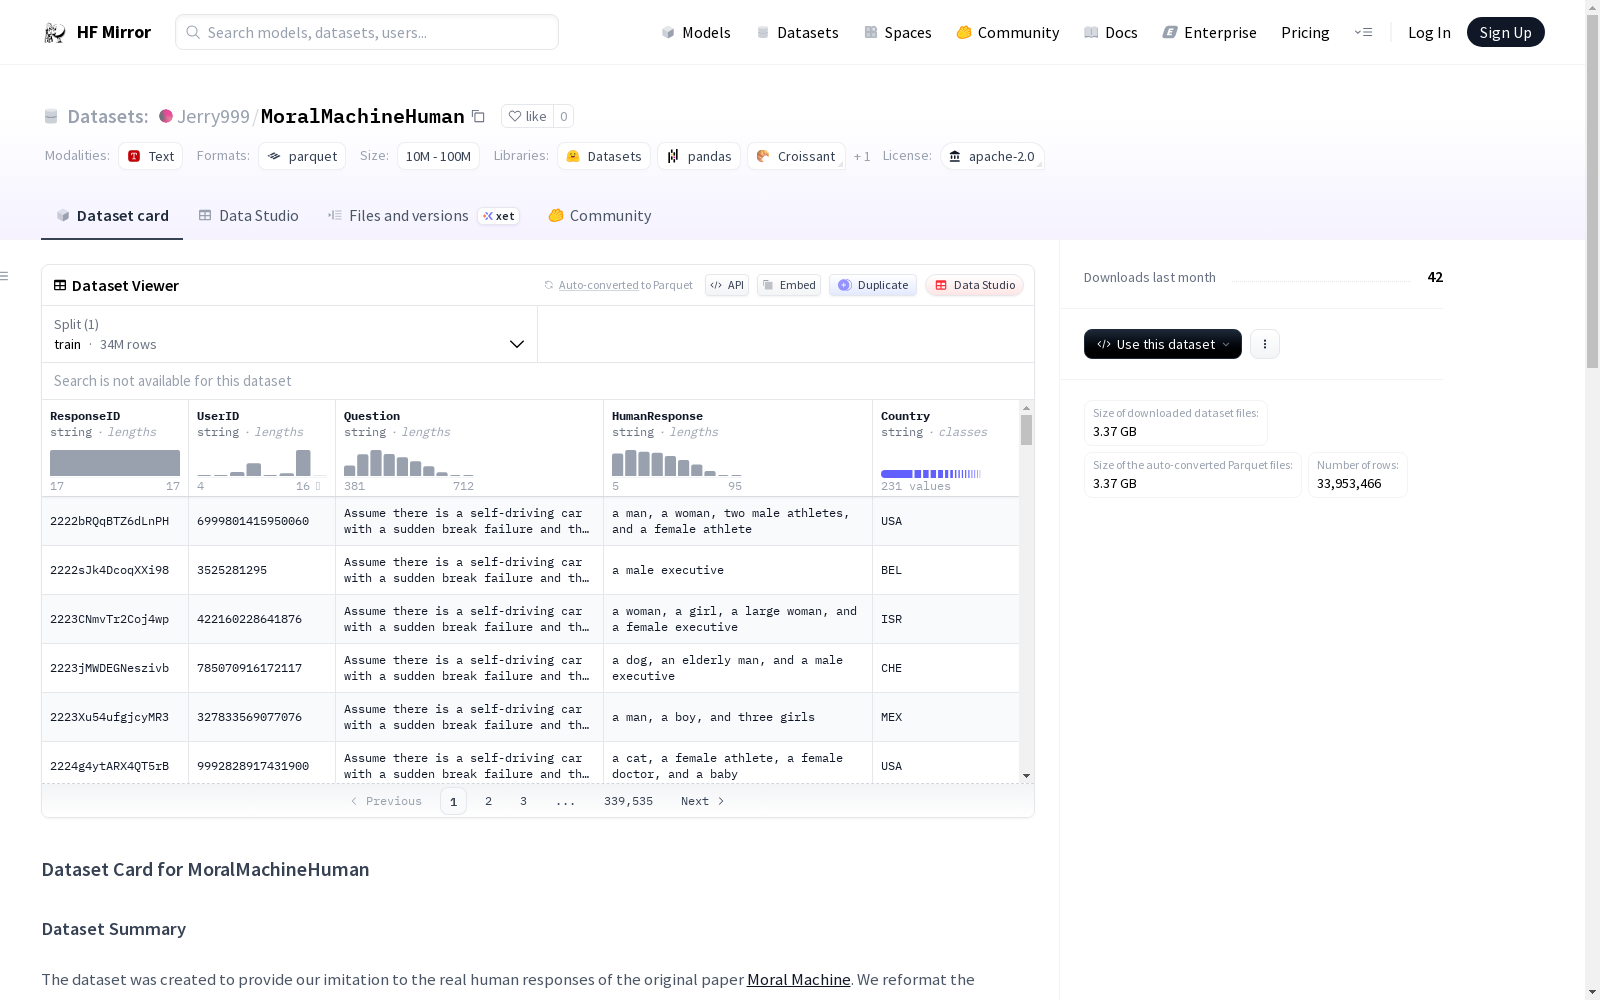Click the UserID length histogram
This screenshot has height=1000, width=1600.
(262, 463)
